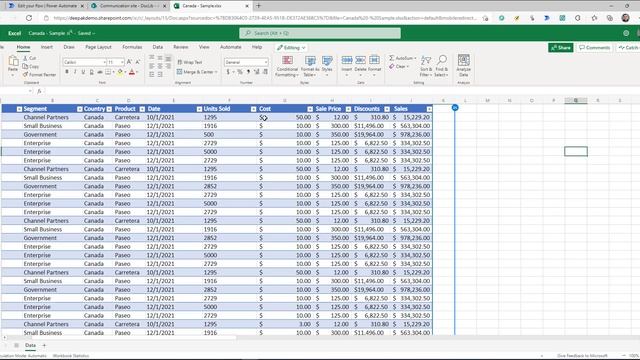Open Sales column filter dropdown
The image size is (640, 360).
click(x=429, y=109)
